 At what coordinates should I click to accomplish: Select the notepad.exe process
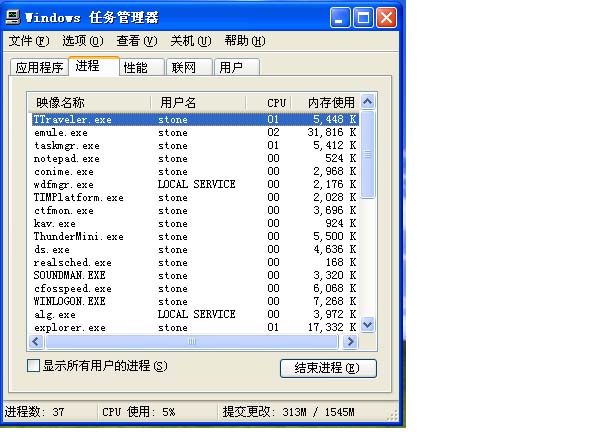pos(195,158)
